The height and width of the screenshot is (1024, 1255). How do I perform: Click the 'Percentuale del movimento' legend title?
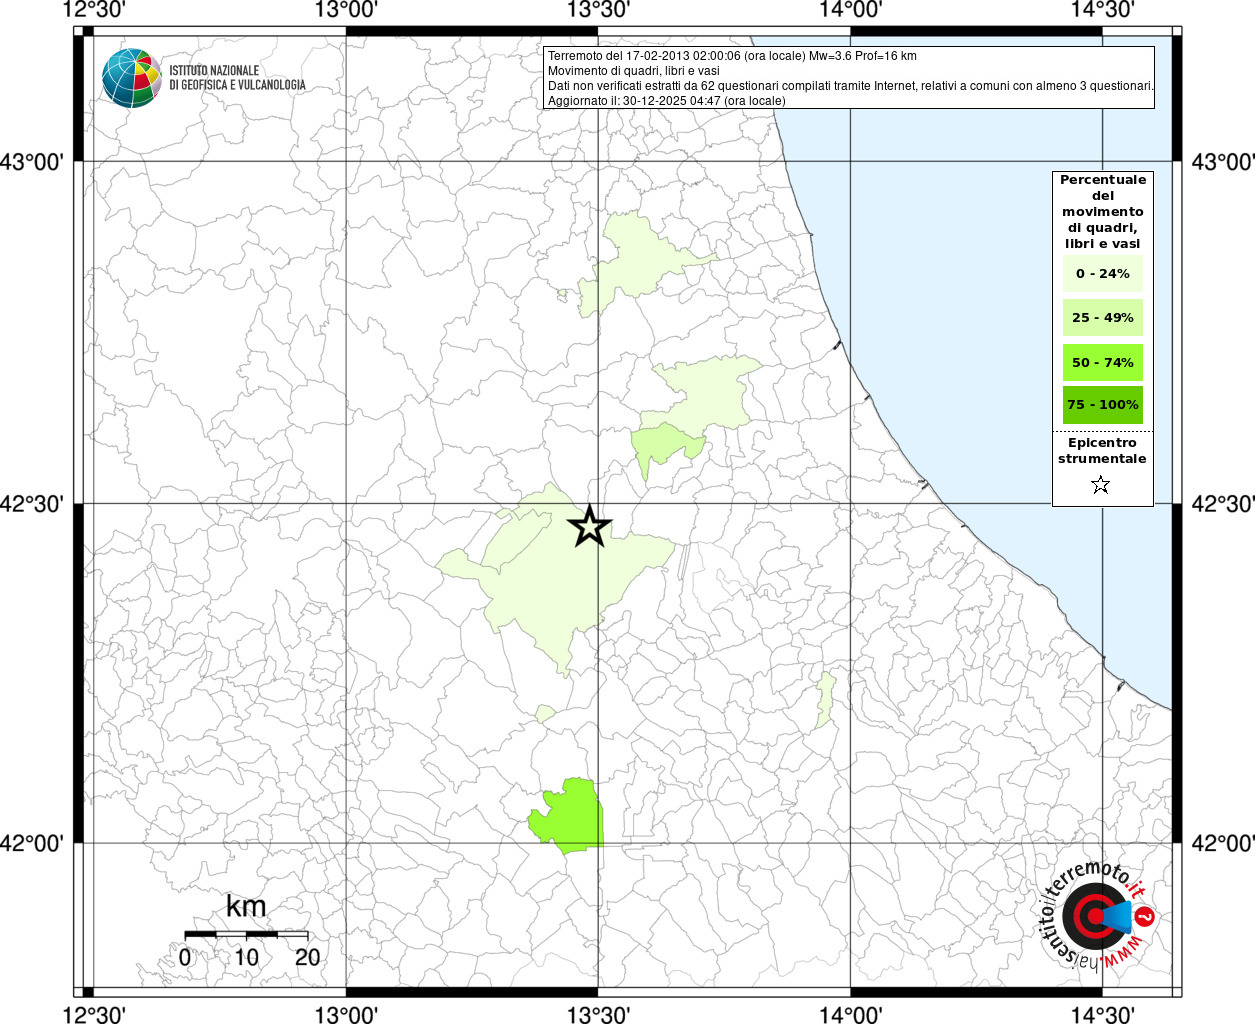click(x=1103, y=211)
